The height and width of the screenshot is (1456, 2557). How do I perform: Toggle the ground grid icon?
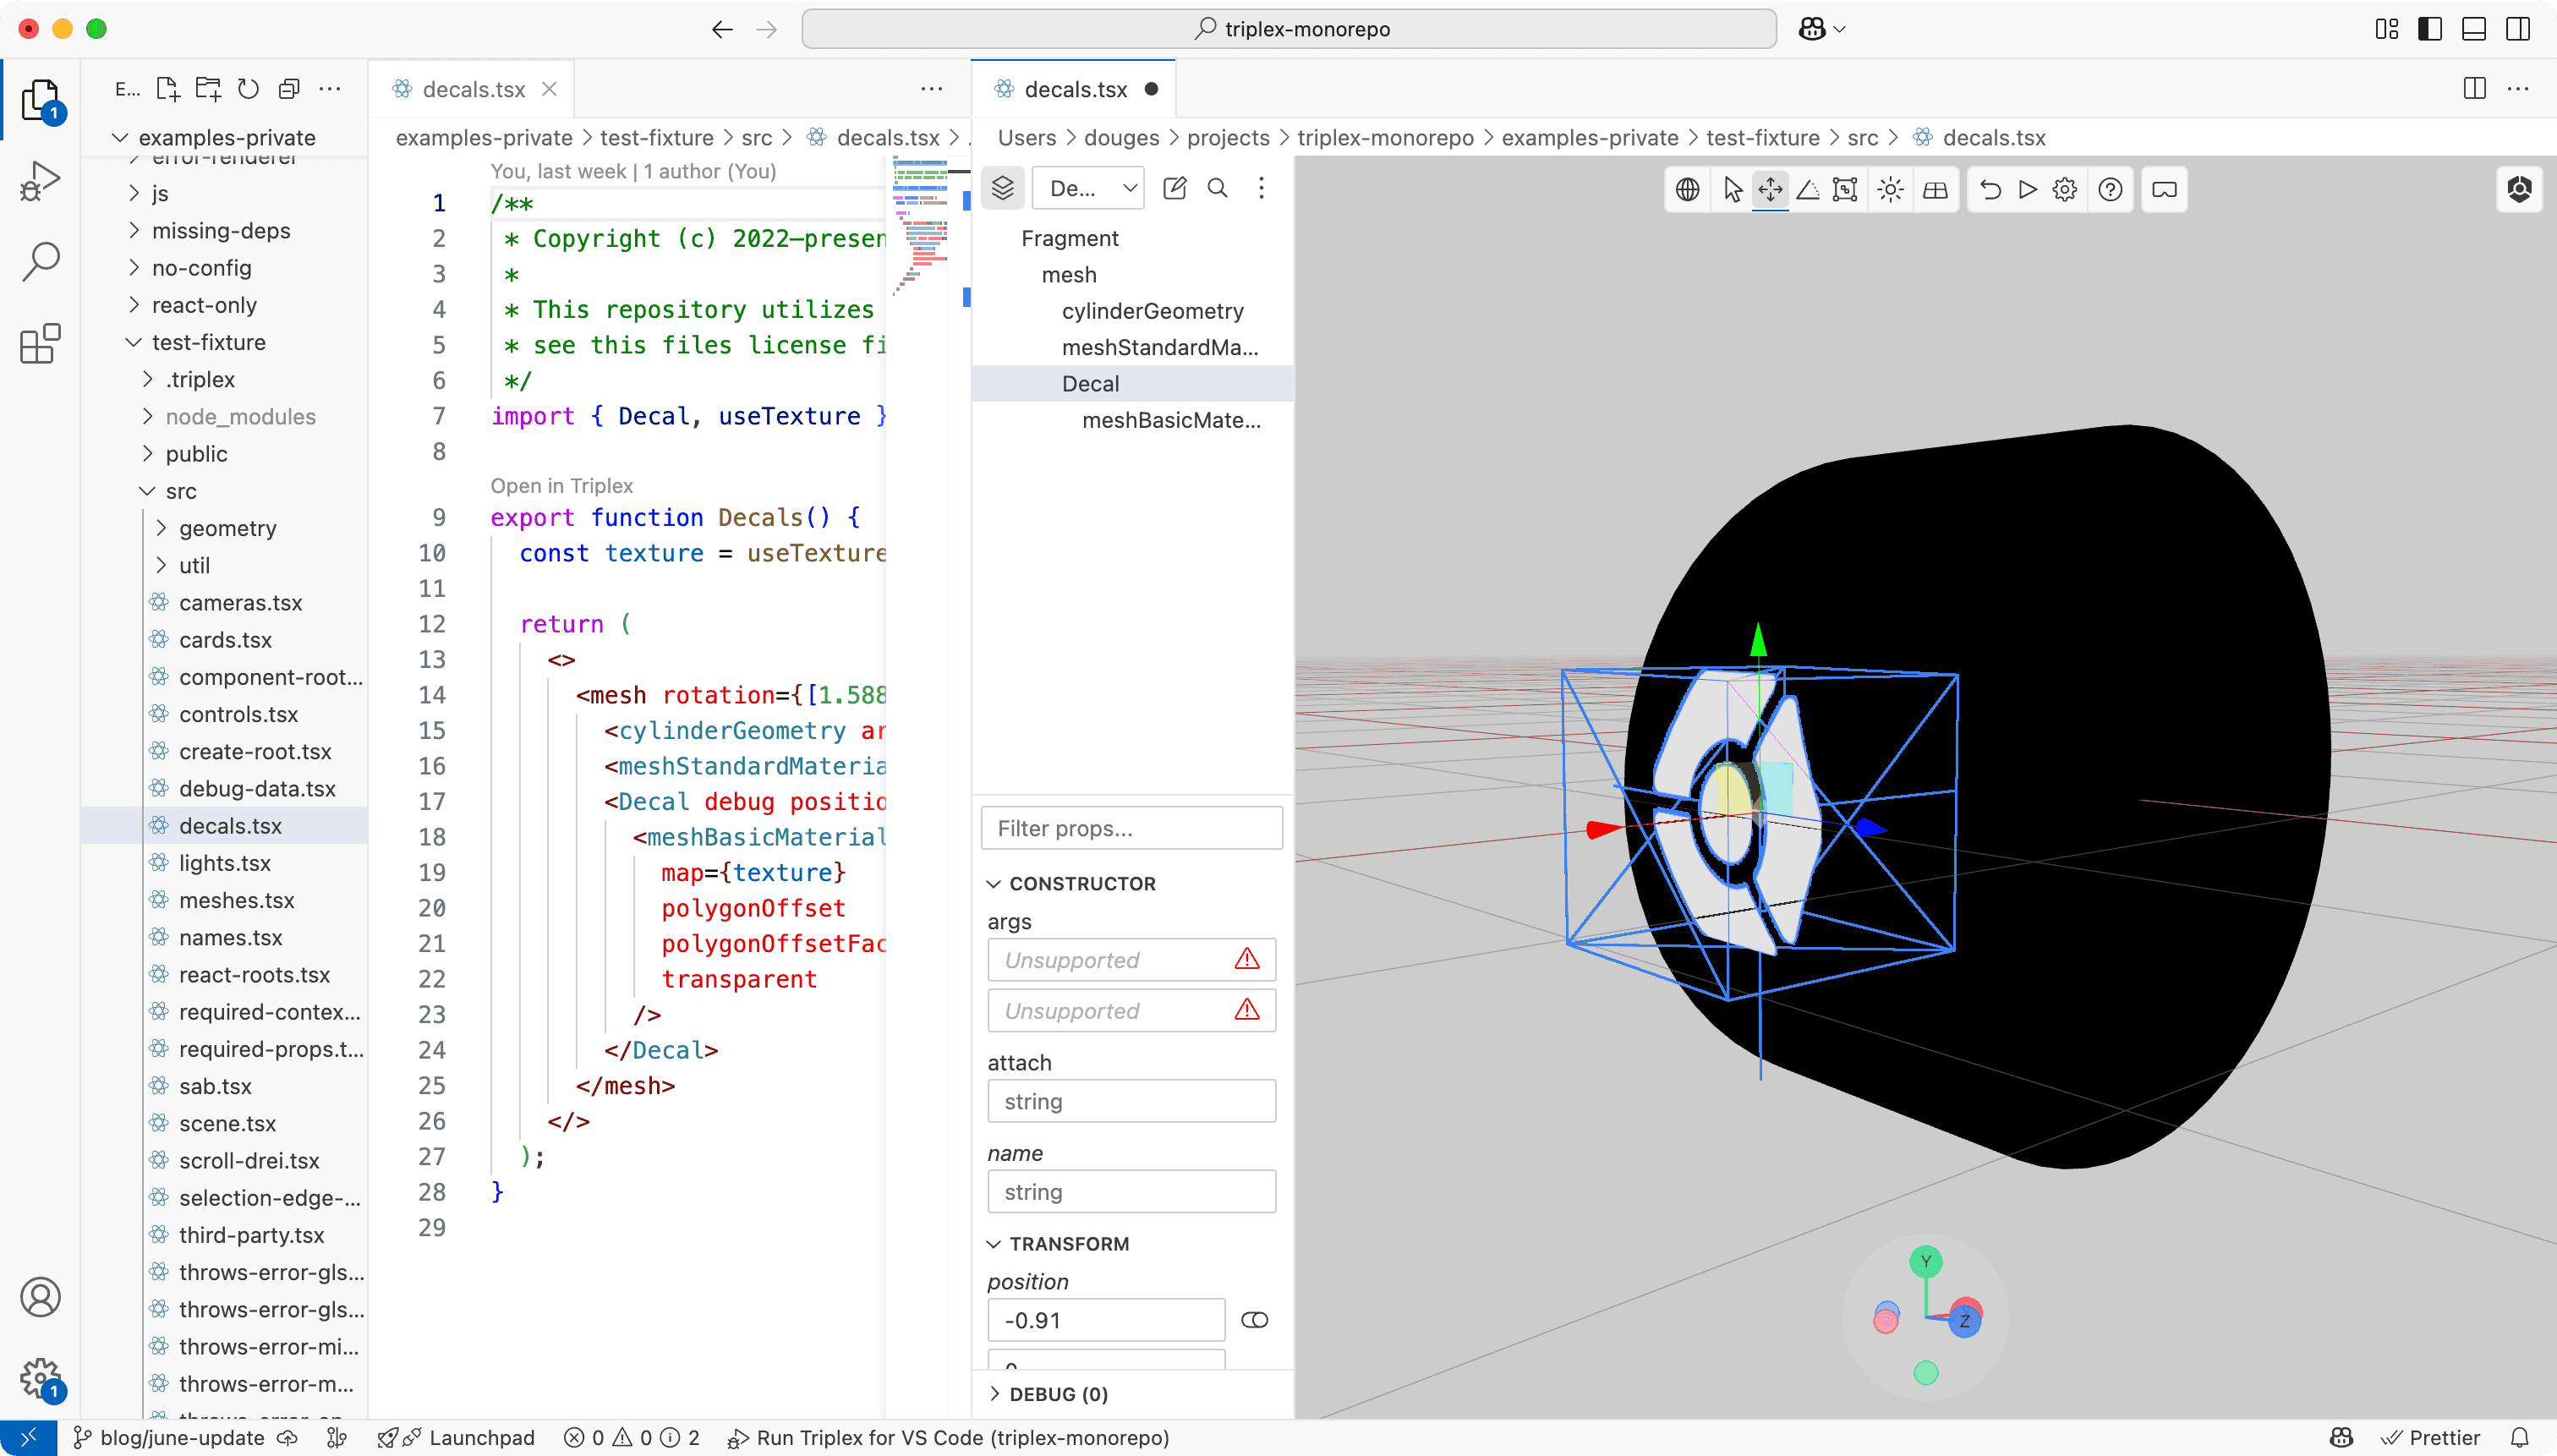1935,189
